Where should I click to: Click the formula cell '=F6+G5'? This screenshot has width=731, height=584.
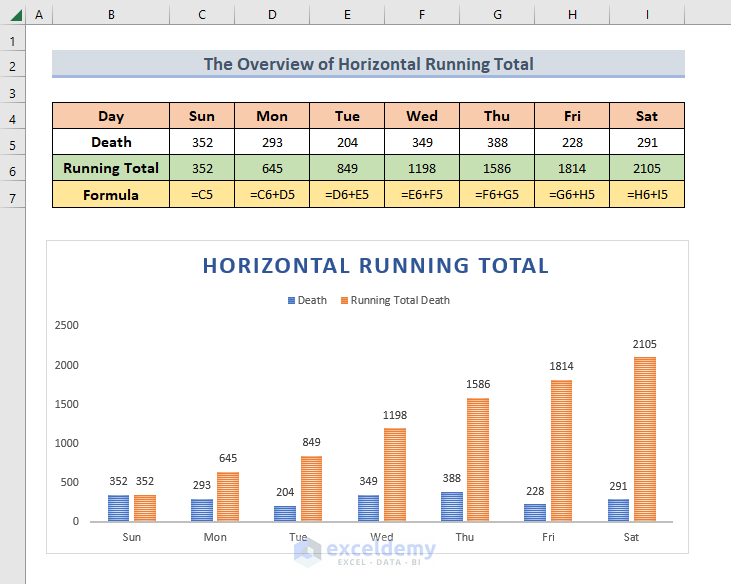tap(497, 194)
